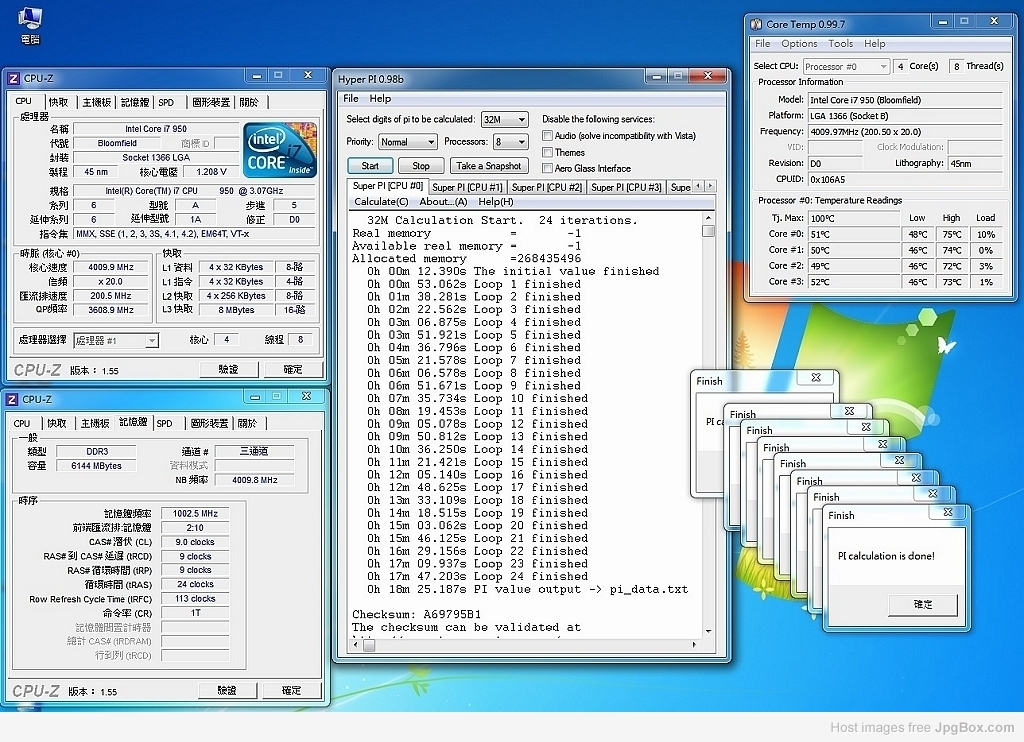Close the front Finish dialog with X
Image resolution: width=1024 pixels, height=742 pixels.
(948, 513)
